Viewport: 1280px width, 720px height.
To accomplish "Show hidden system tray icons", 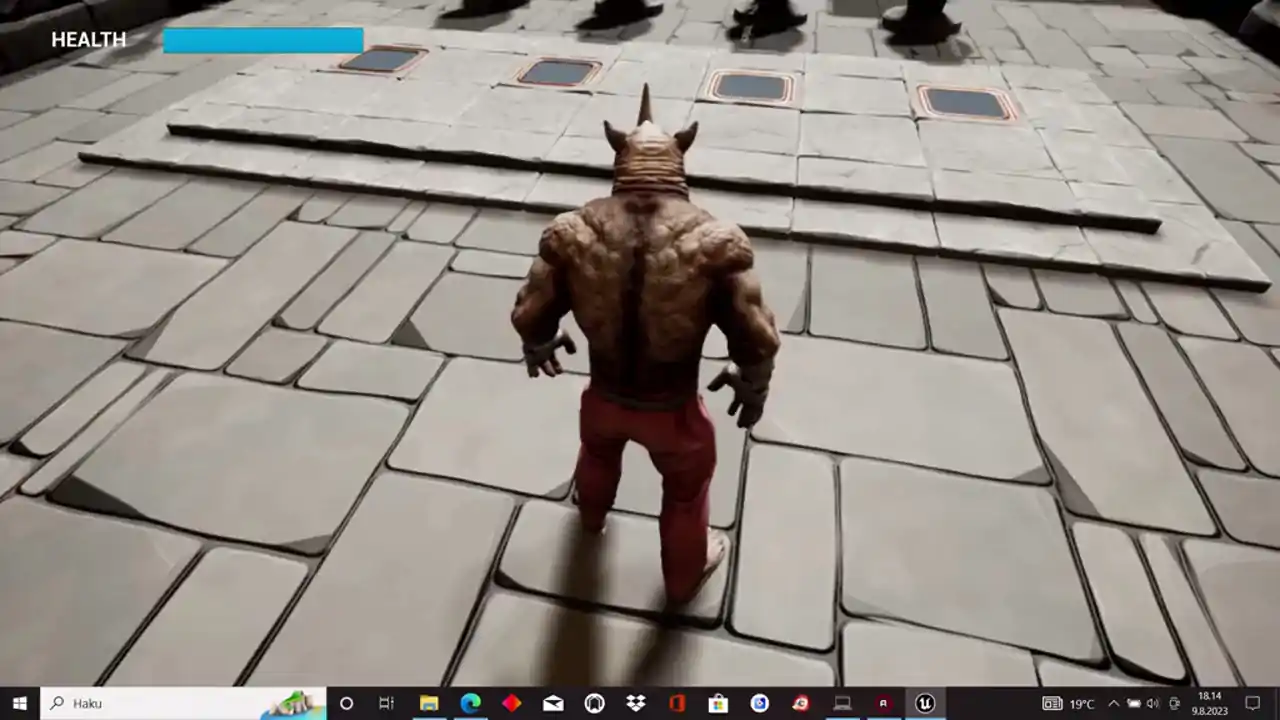I will 1114,703.
